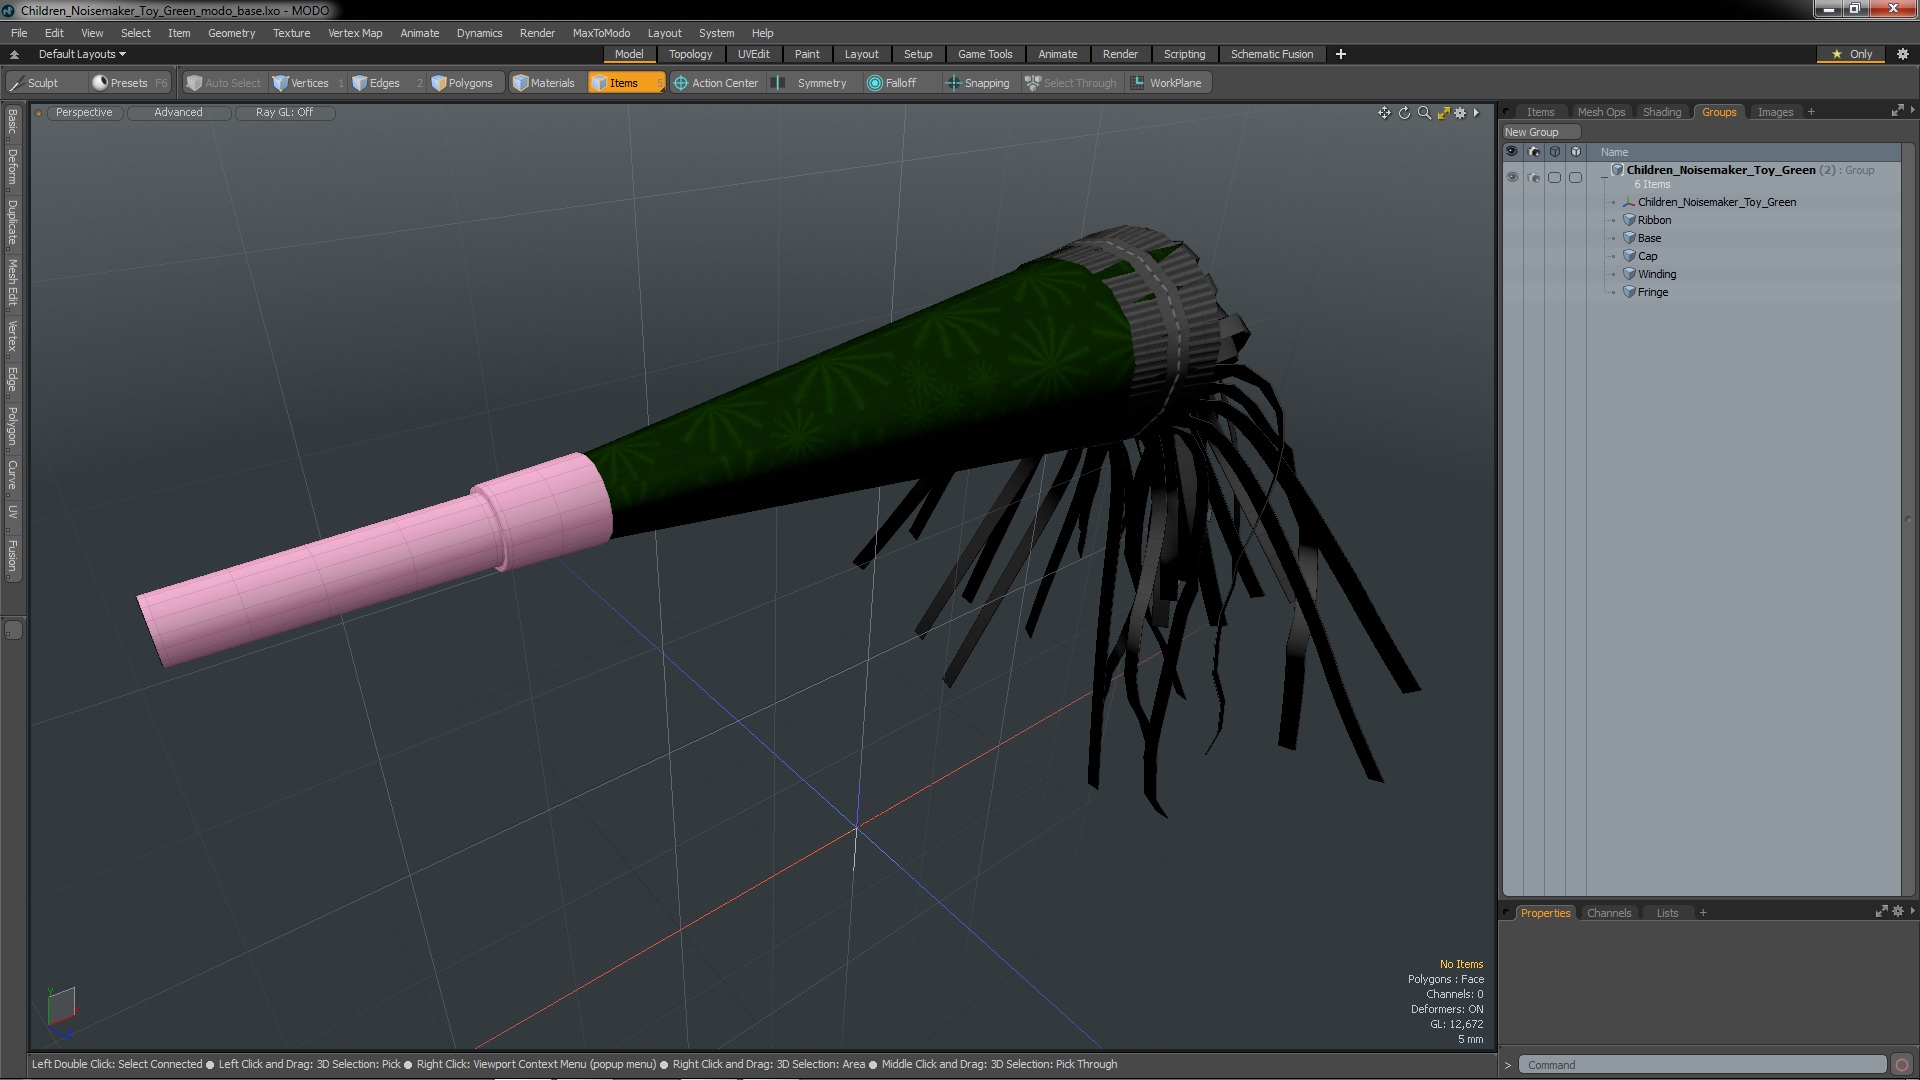This screenshot has width=1920, height=1080.
Task: Activate the Snapping tool
Action: coord(977,83)
